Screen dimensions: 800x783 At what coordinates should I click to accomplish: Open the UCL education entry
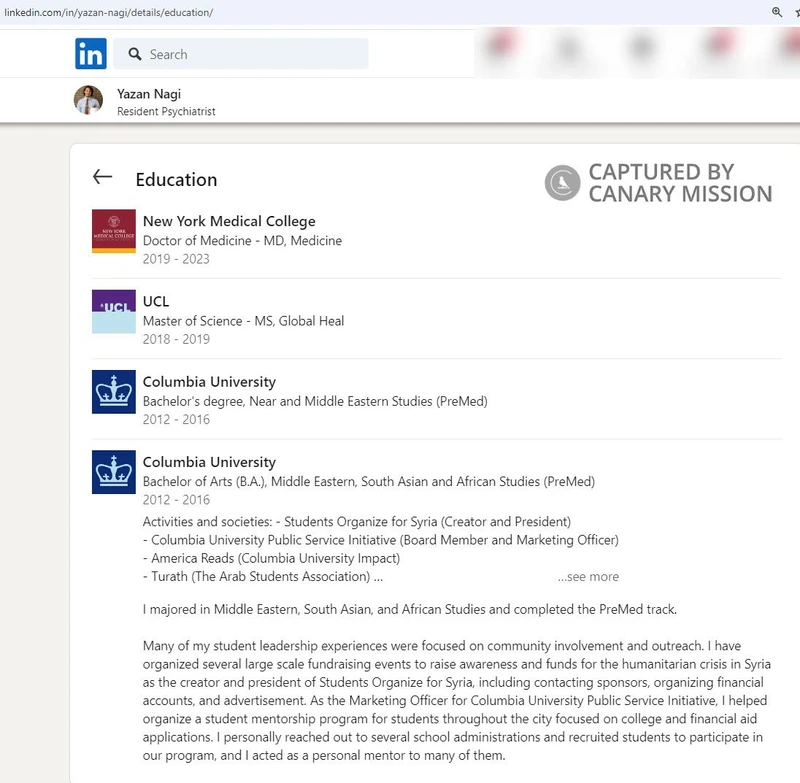point(155,301)
